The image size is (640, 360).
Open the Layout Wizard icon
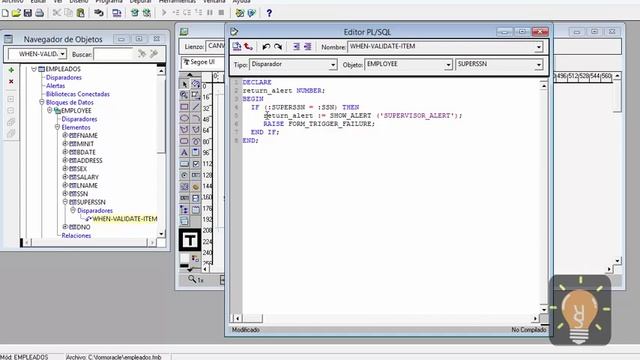pos(251,13)
